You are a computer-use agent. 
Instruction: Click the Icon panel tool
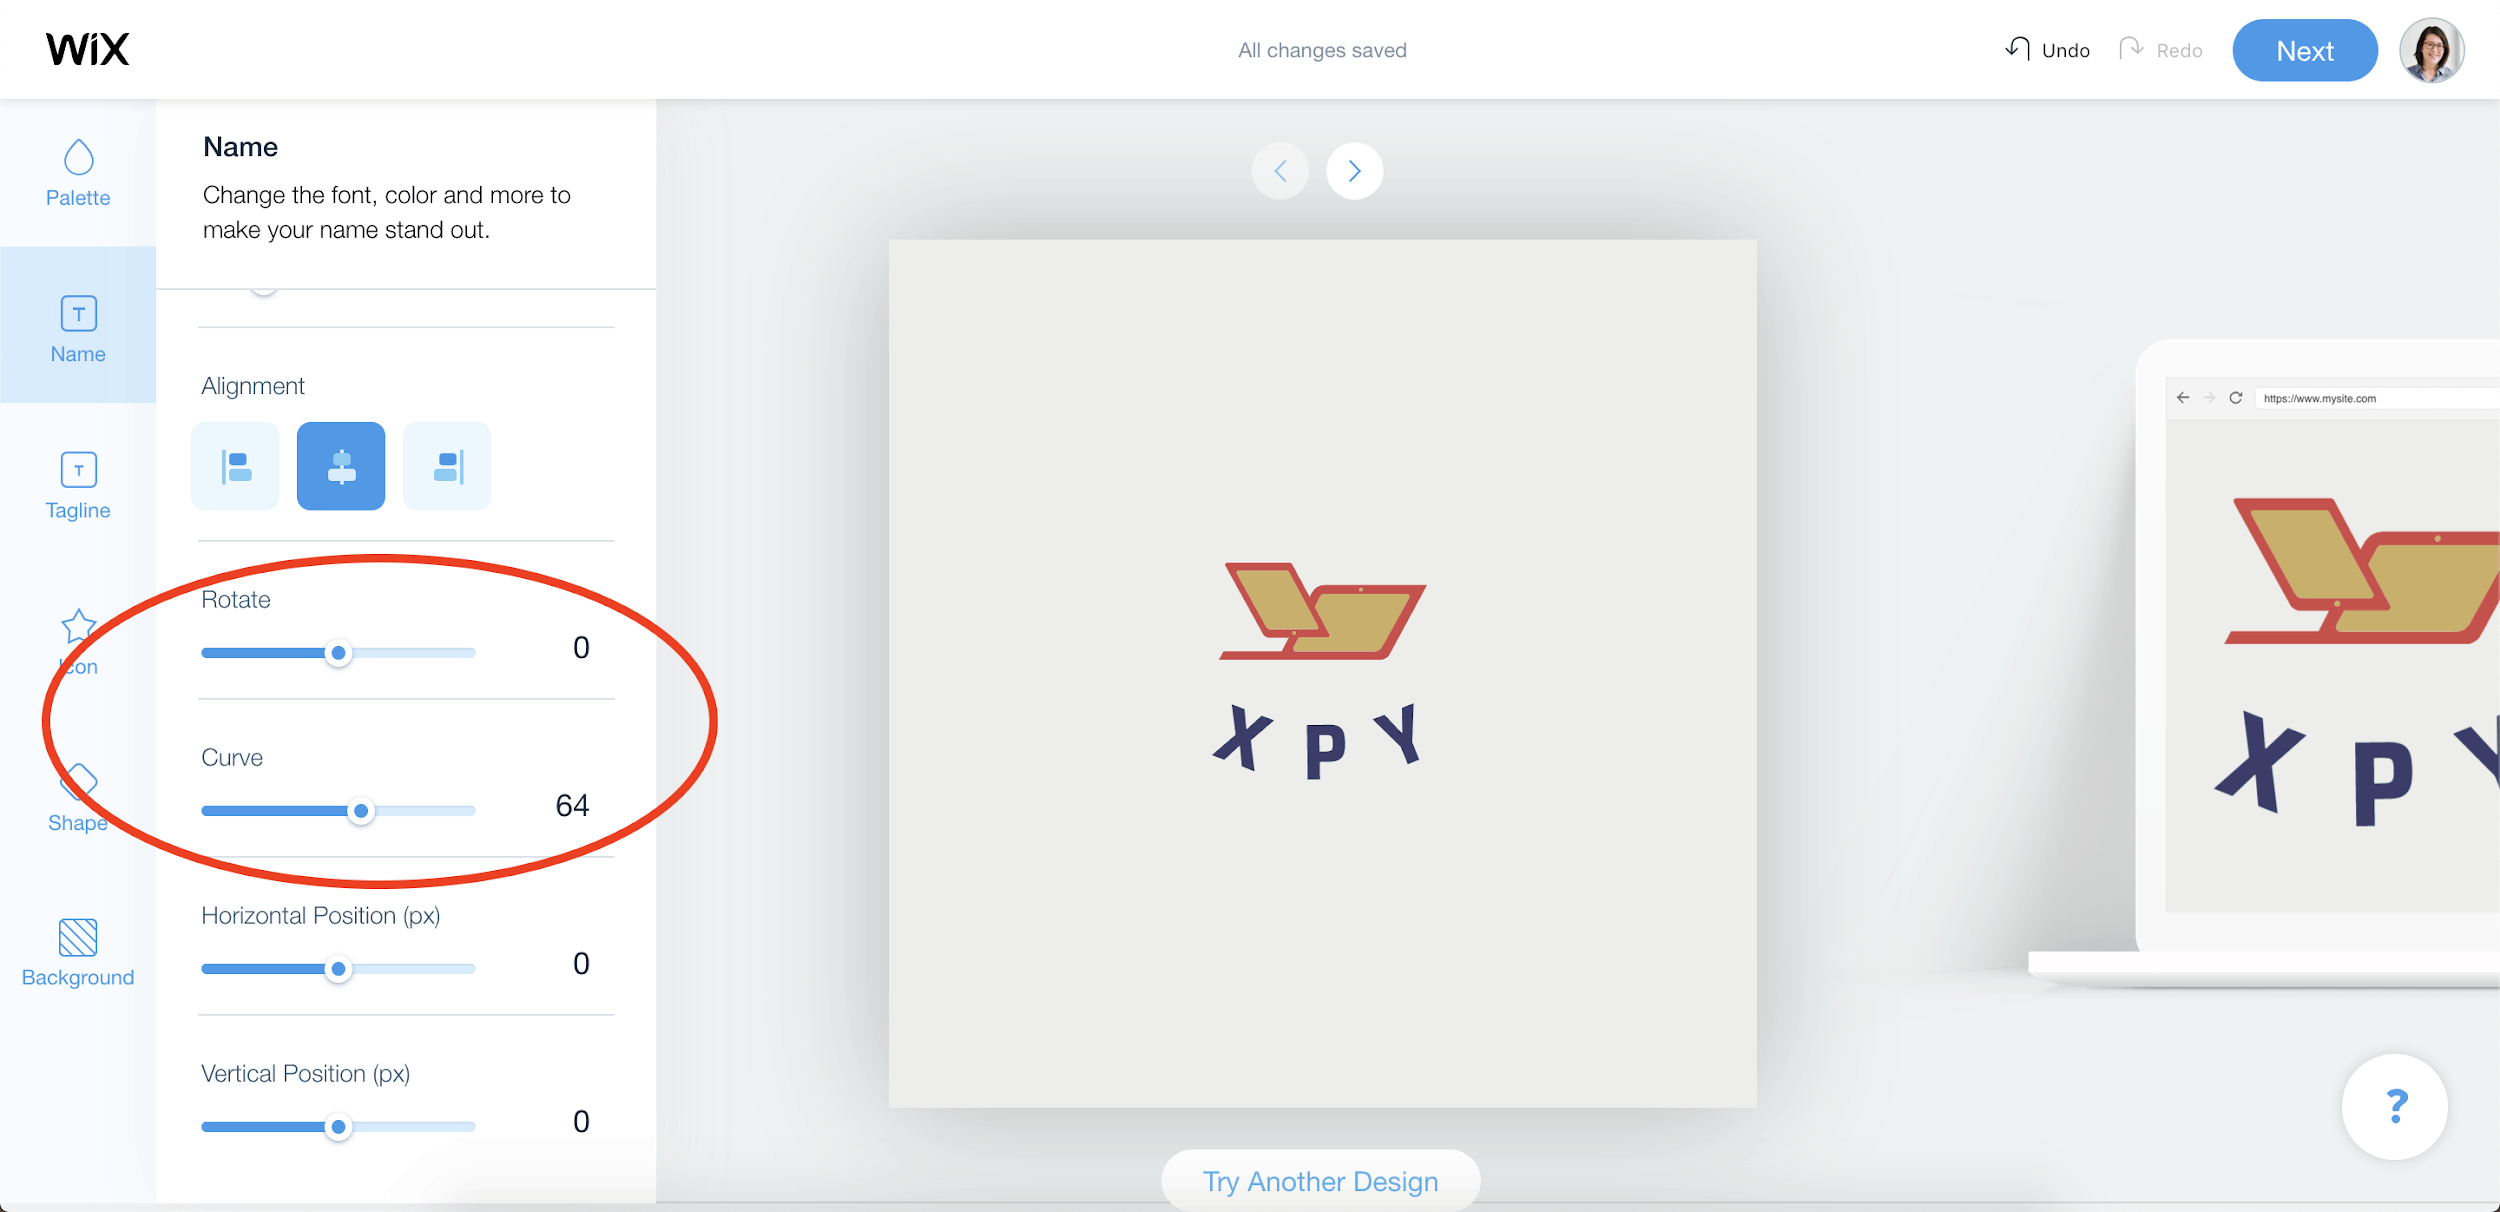77,638
